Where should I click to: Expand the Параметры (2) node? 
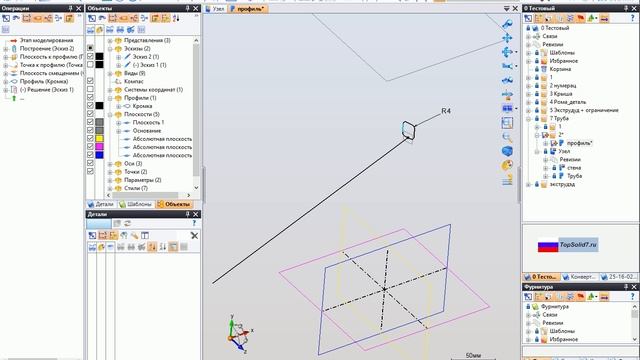[110, 180]
